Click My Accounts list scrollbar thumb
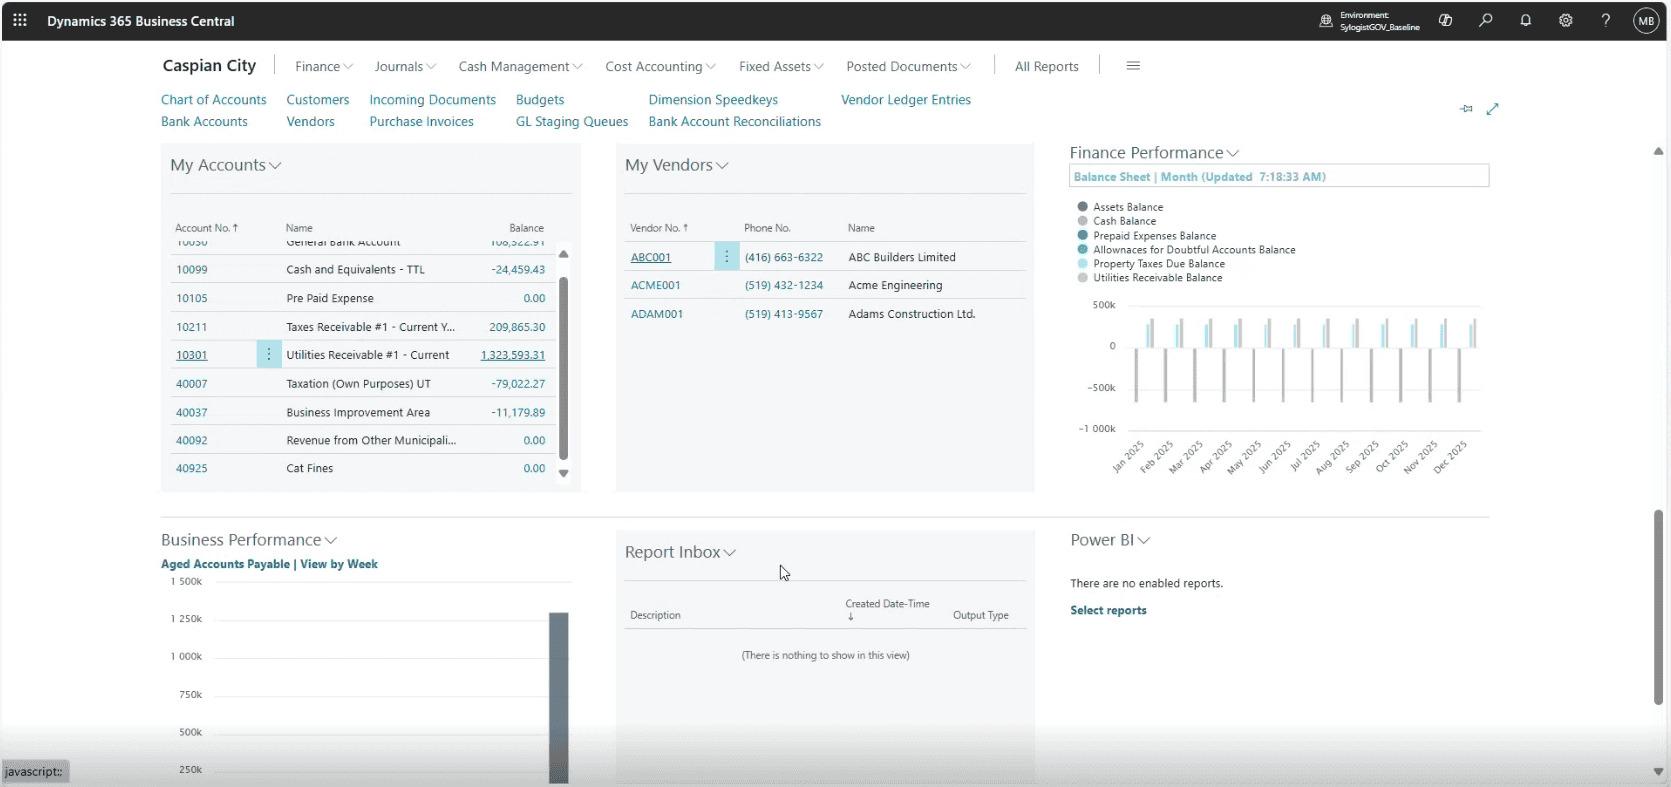The width and height of the screenshot is (1671, 787). tap(563, 367)
